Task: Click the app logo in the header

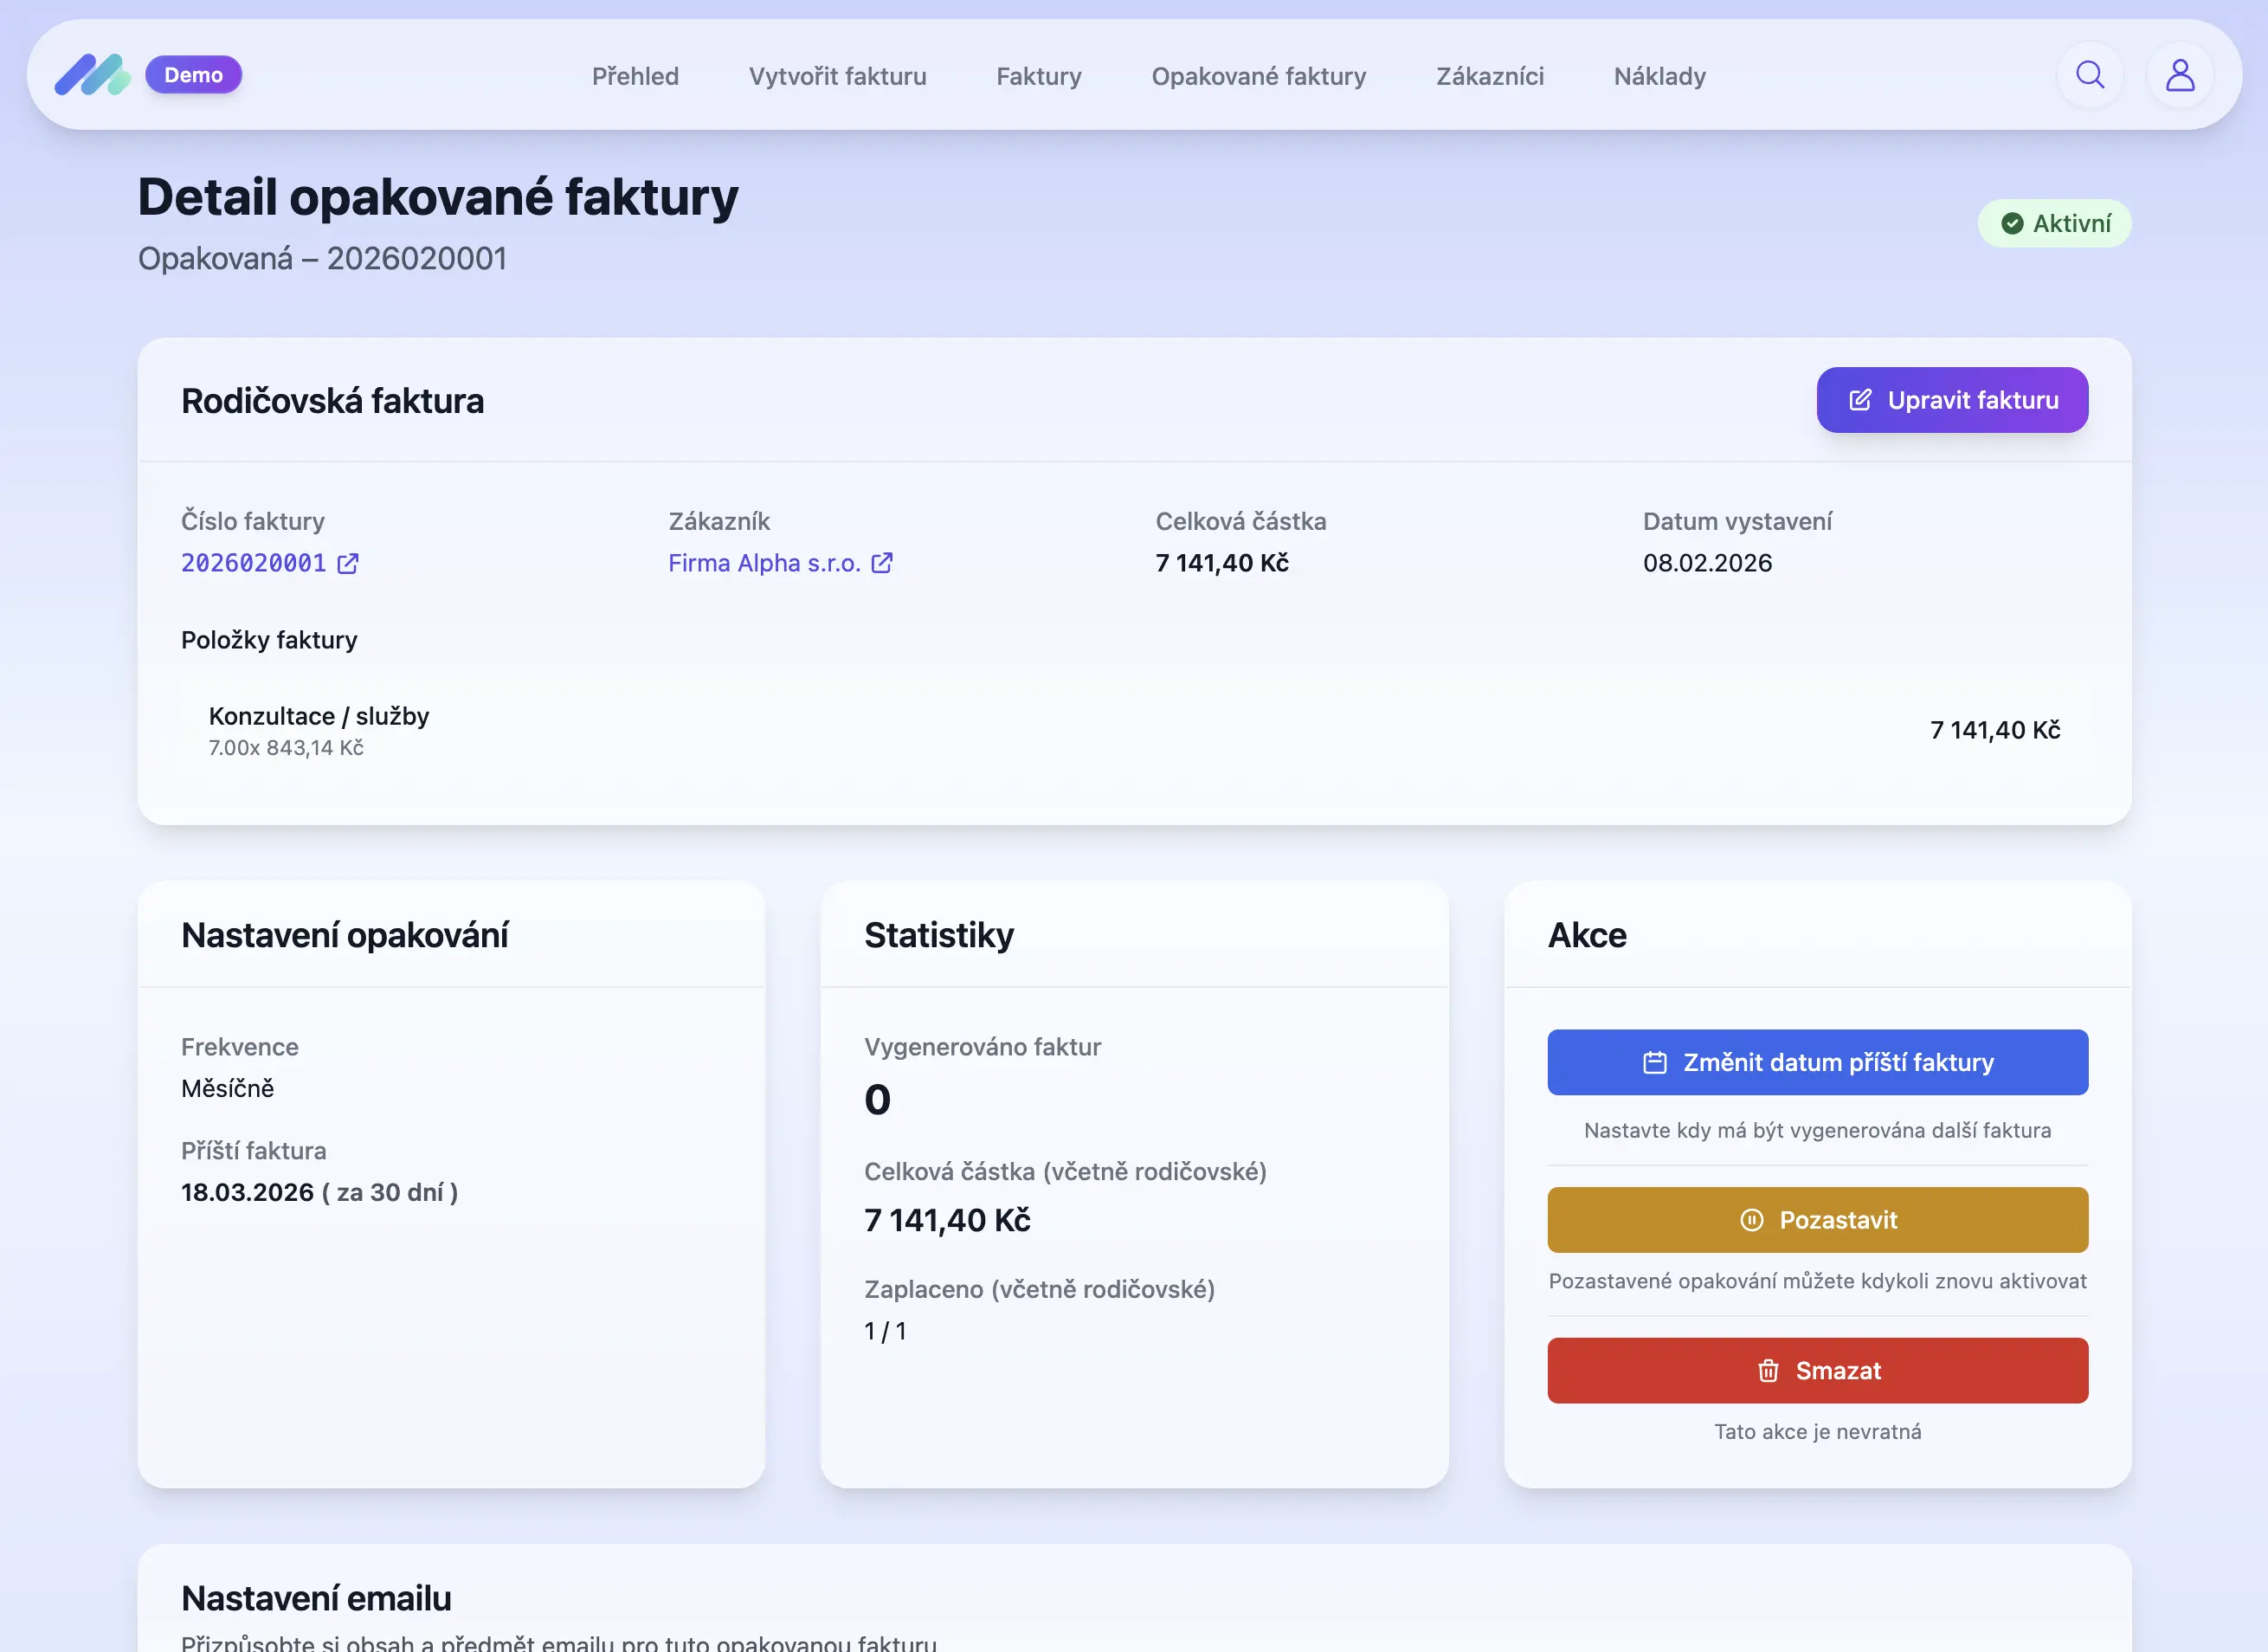Action: coord(92,75)
